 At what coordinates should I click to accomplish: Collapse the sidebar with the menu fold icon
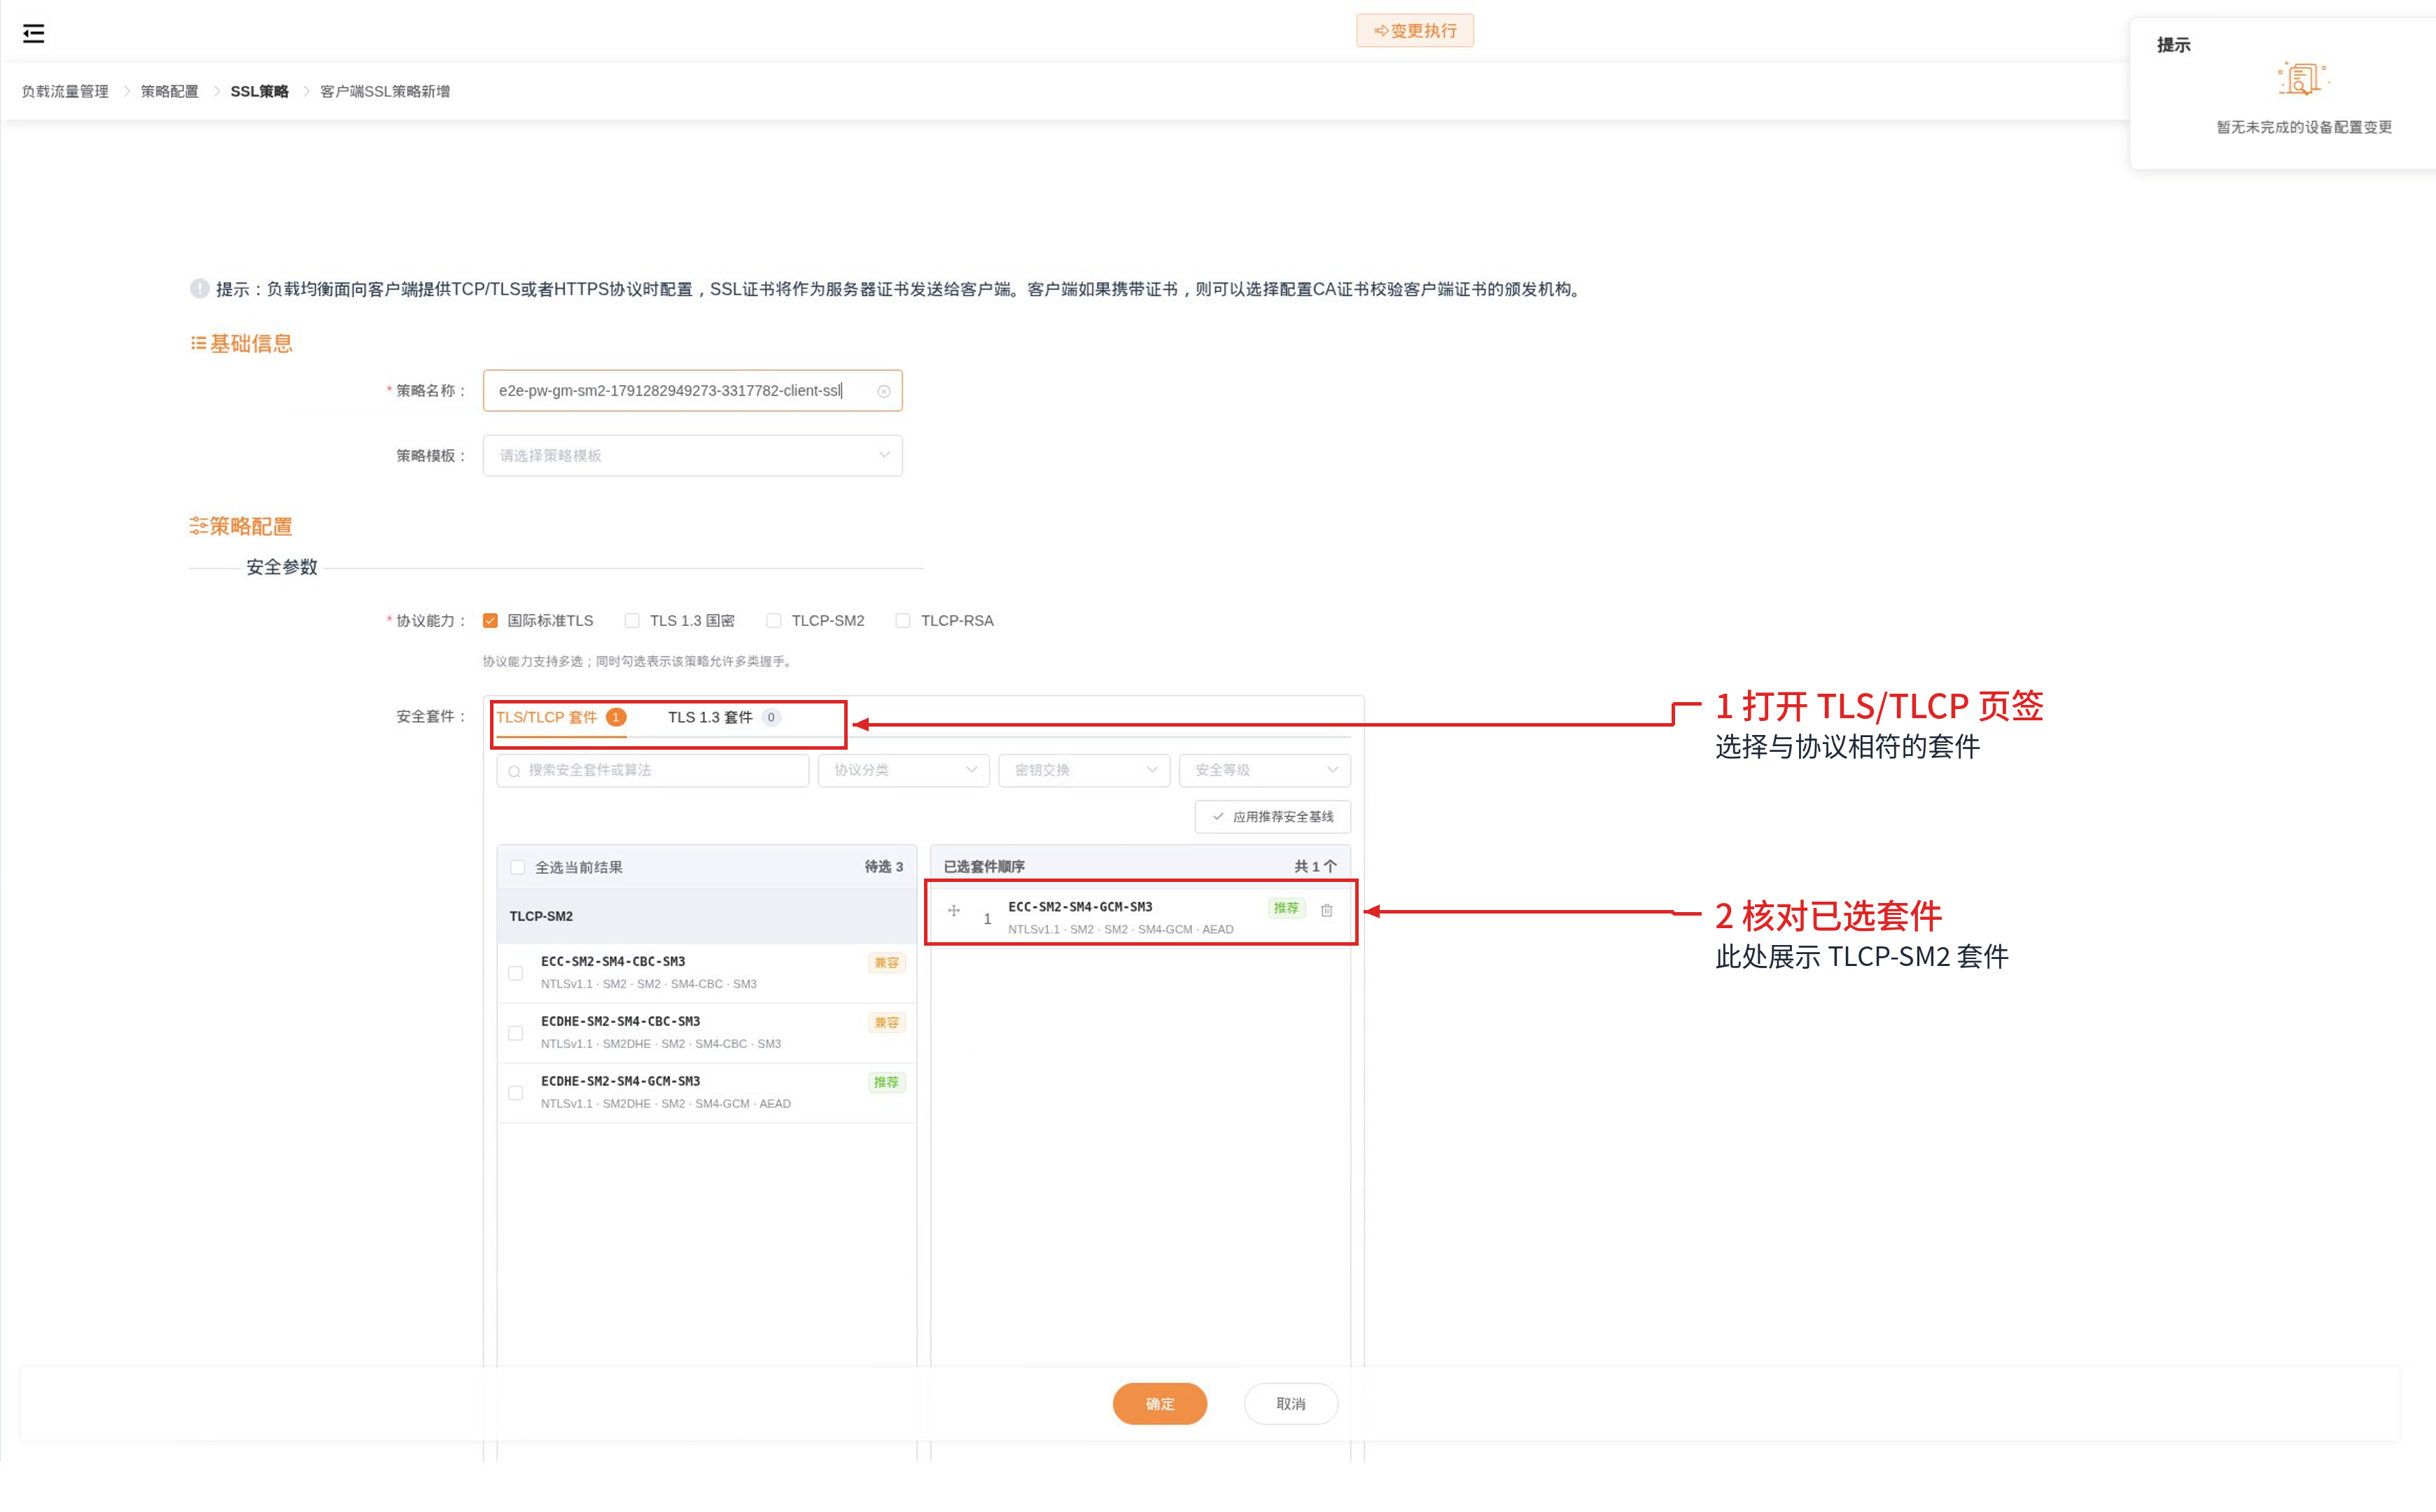33,33
